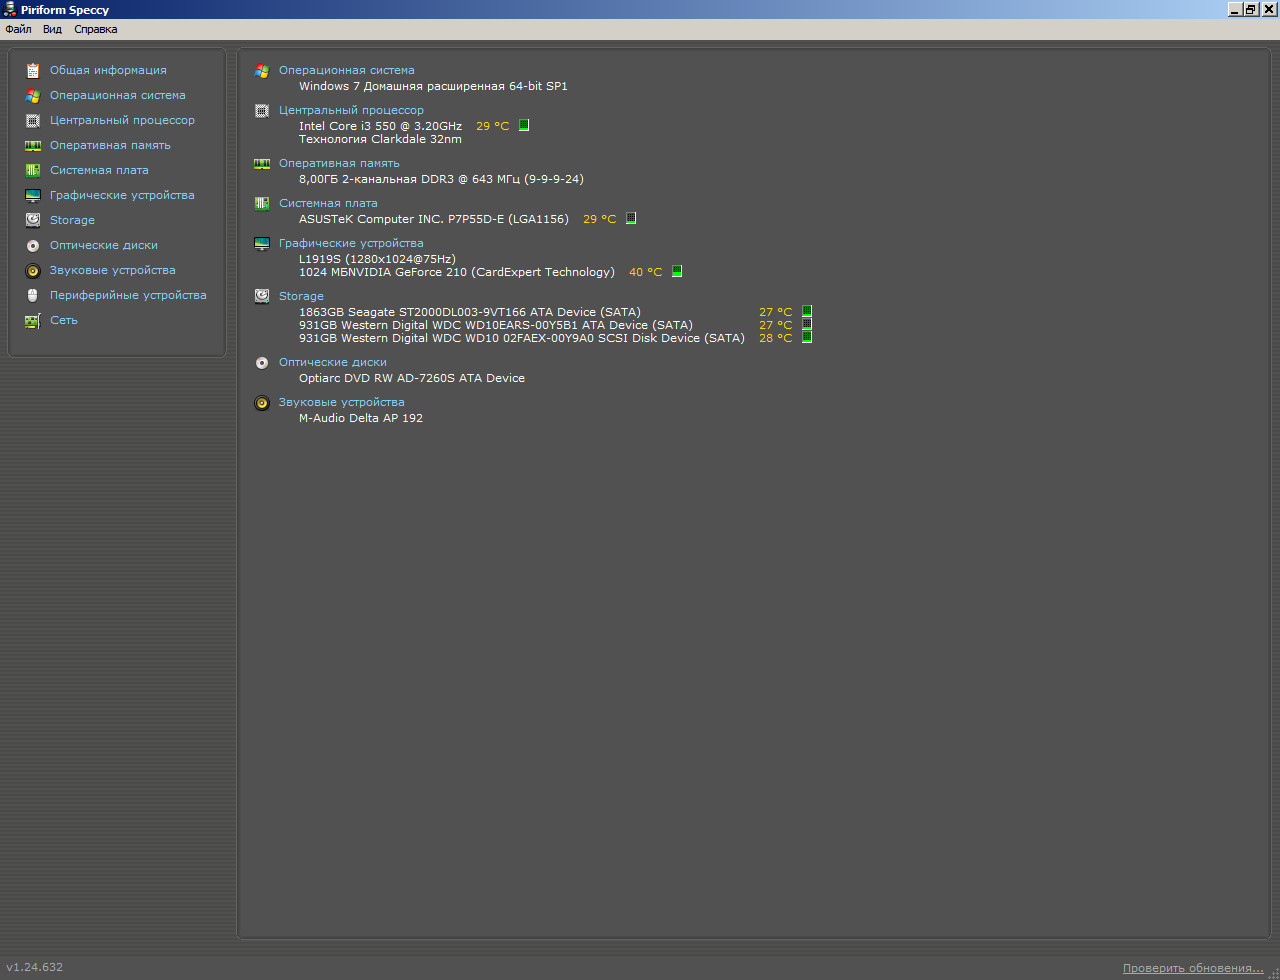Click the Проверить обновления link
Screen dimensions: 1280x980
coord(1193,968)
